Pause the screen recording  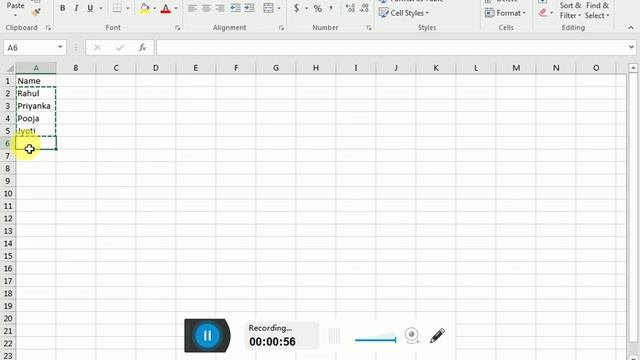207,336
